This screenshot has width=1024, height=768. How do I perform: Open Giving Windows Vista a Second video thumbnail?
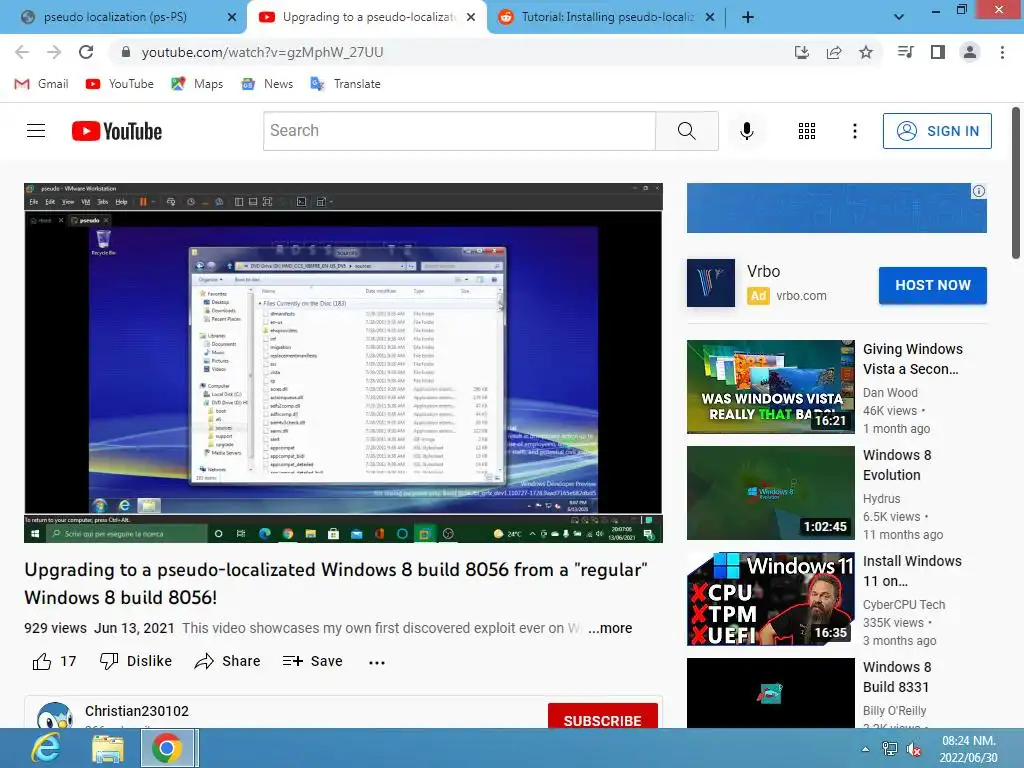tap(771, 387)
